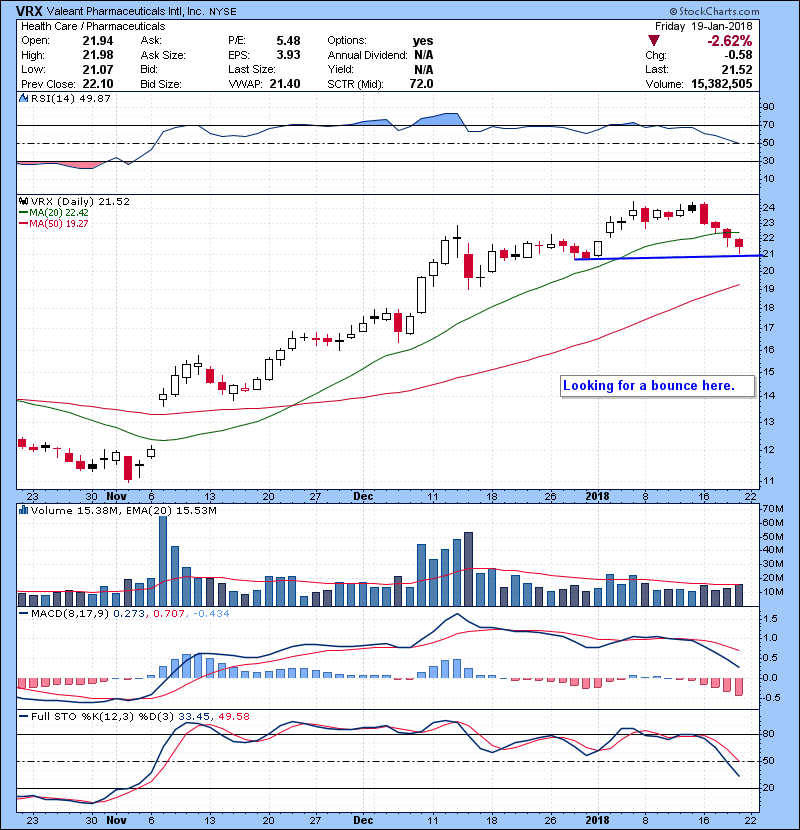Click the tallest volume bar in early November
Screen dimensions: 800x830
tap(163, 561)
